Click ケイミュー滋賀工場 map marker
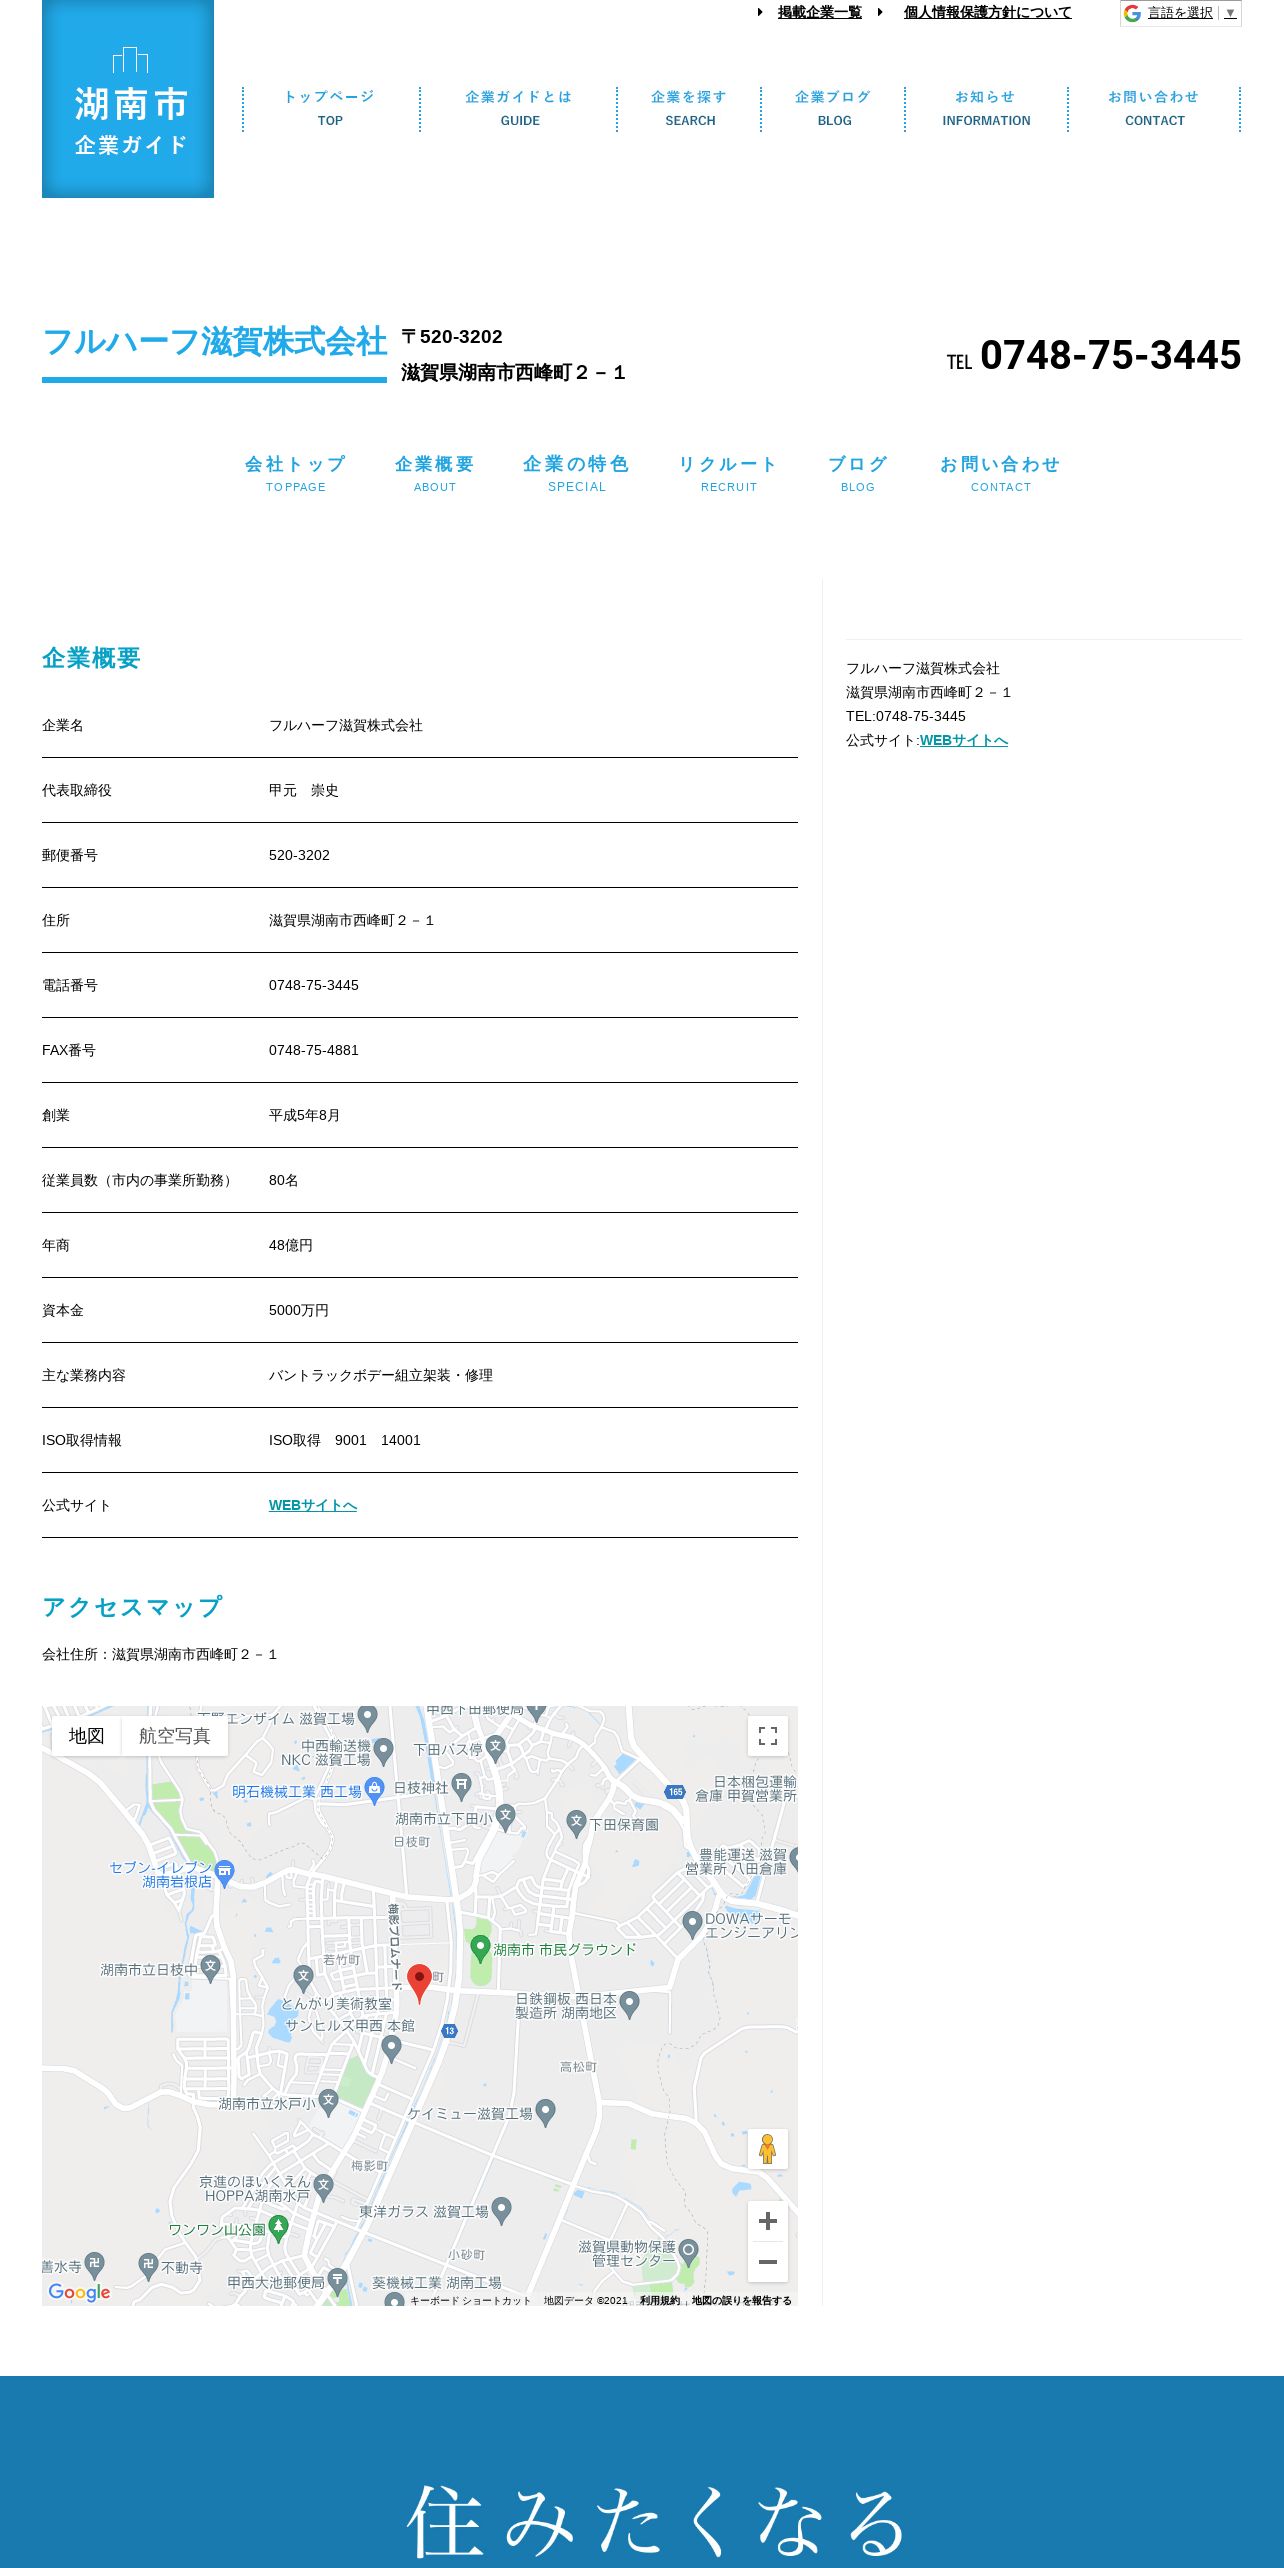The height and width of the screenshot is (2568, 1284). [545, 2112]
